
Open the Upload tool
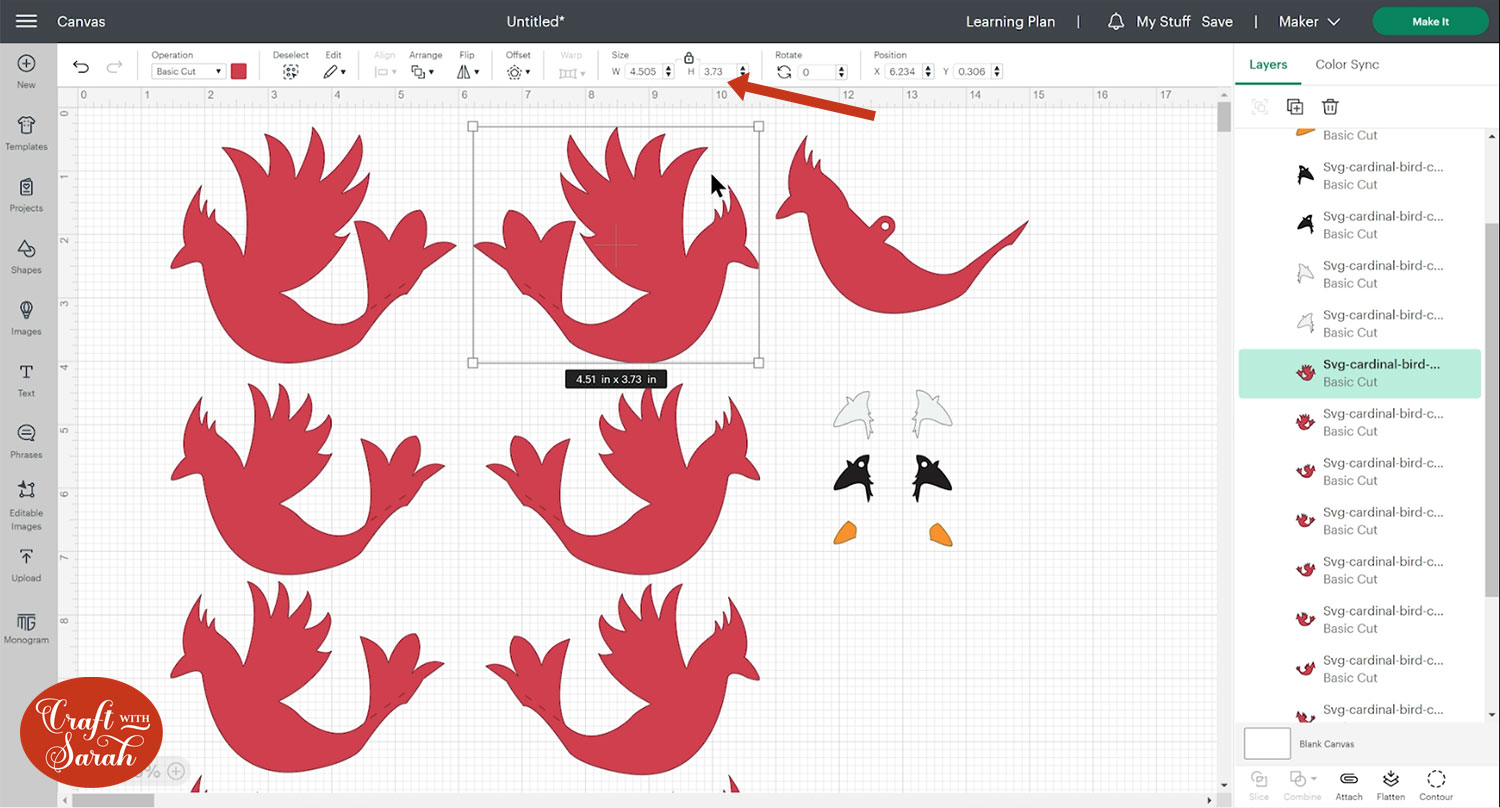coord(26,565)
